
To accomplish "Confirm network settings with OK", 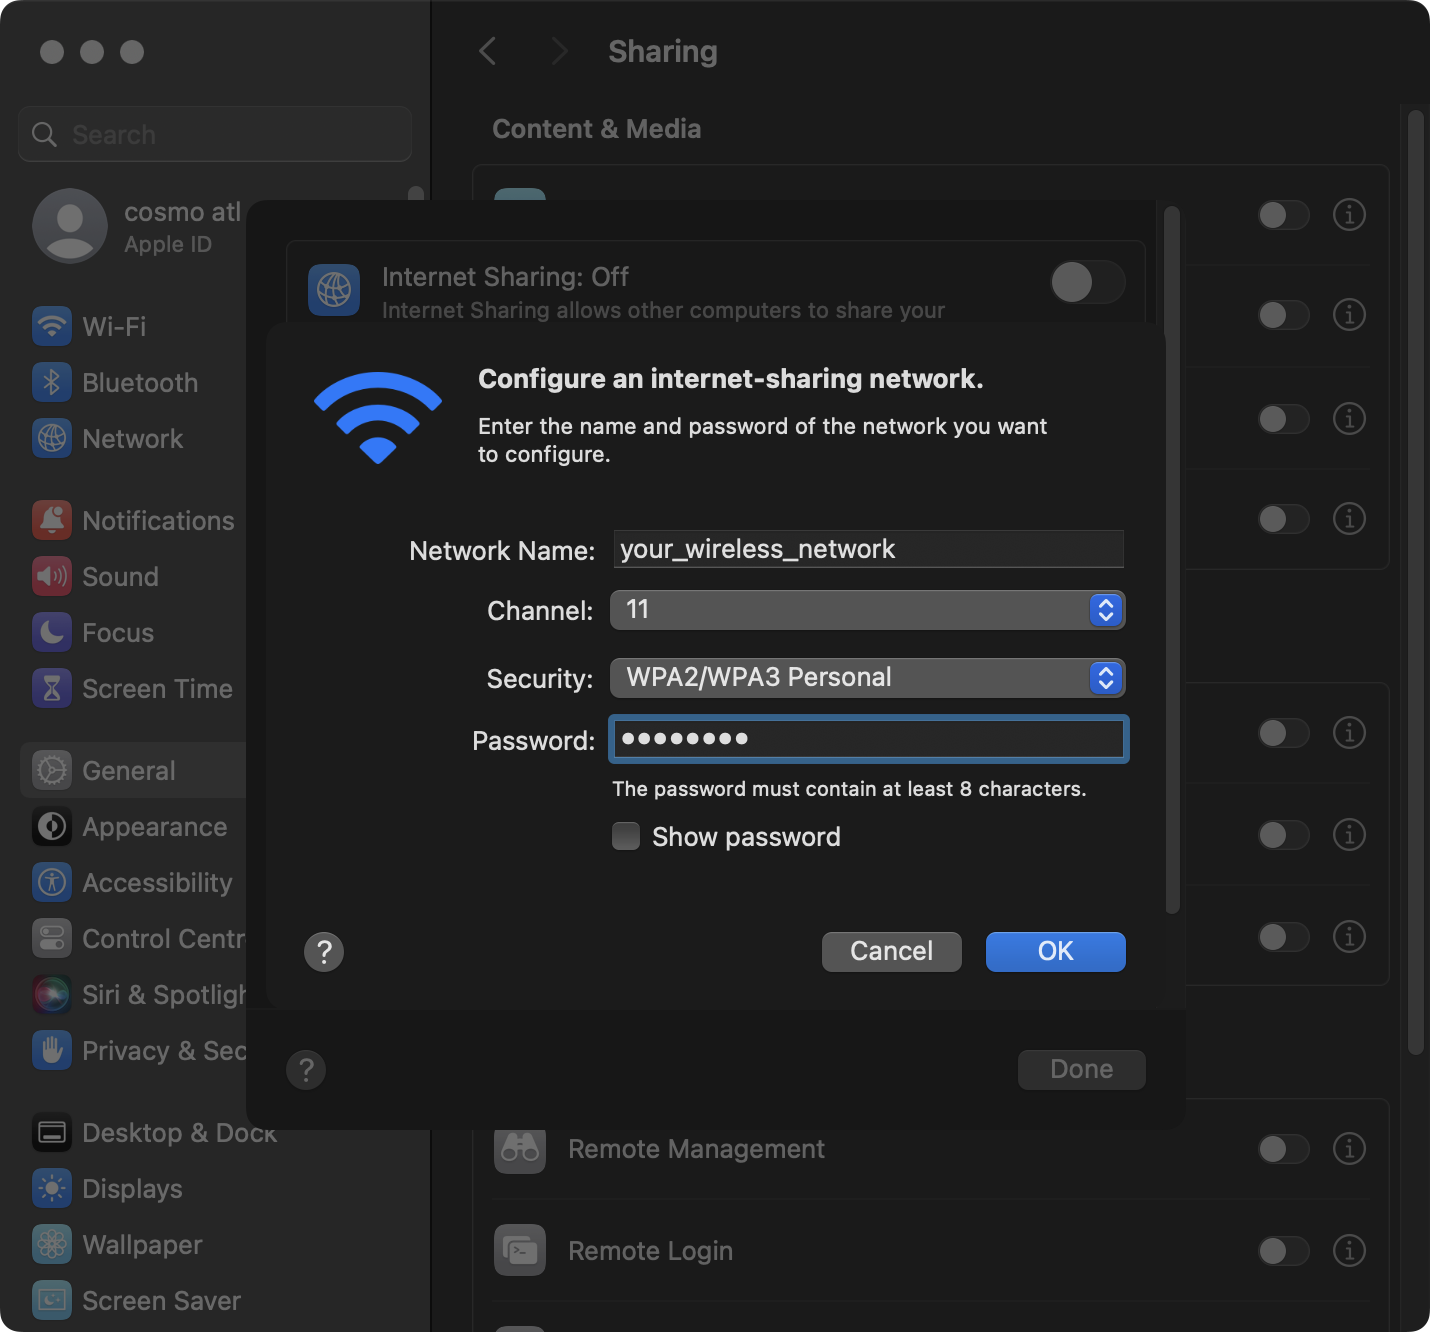I will pyautogui.click(x=1056, y=952).
